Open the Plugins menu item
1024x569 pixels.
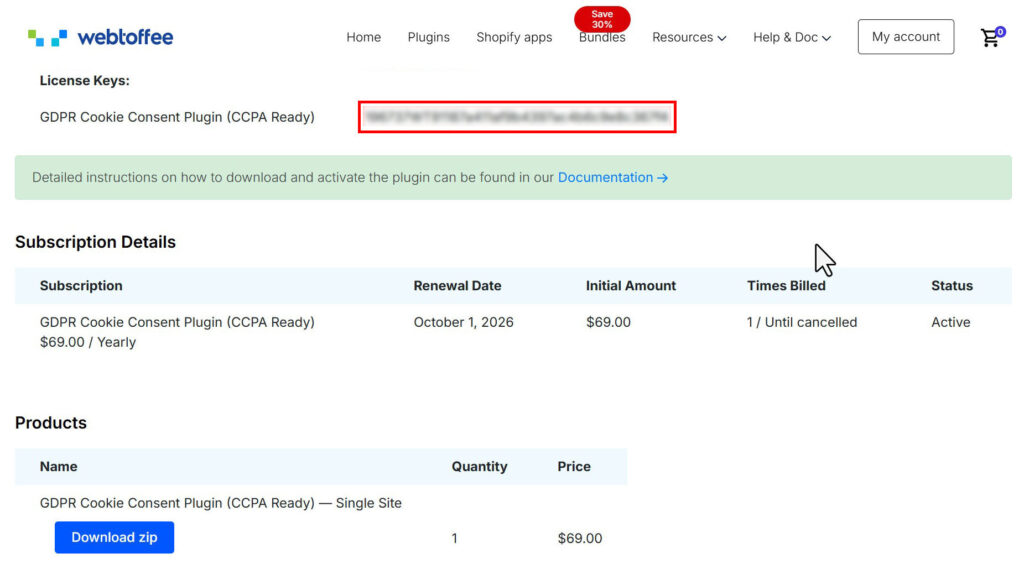[428, 37]
